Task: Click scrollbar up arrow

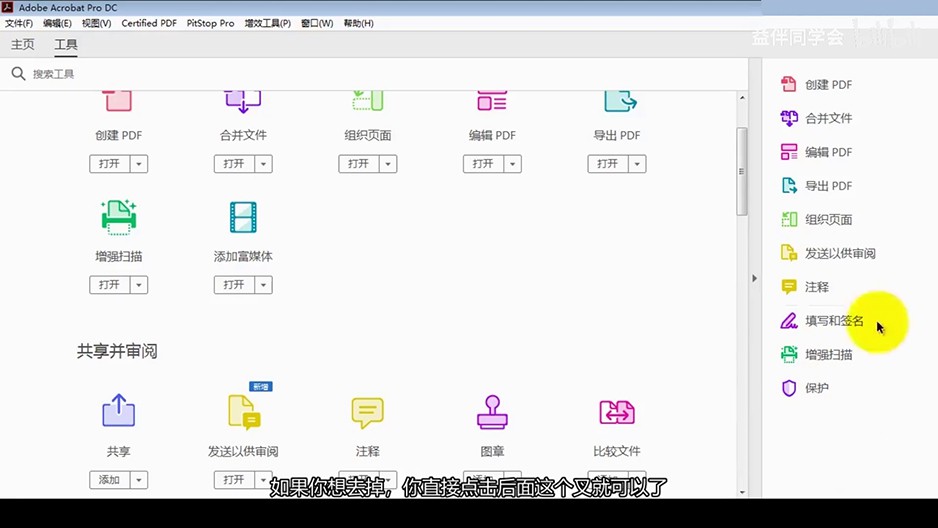Action: (x=742, y=97)
